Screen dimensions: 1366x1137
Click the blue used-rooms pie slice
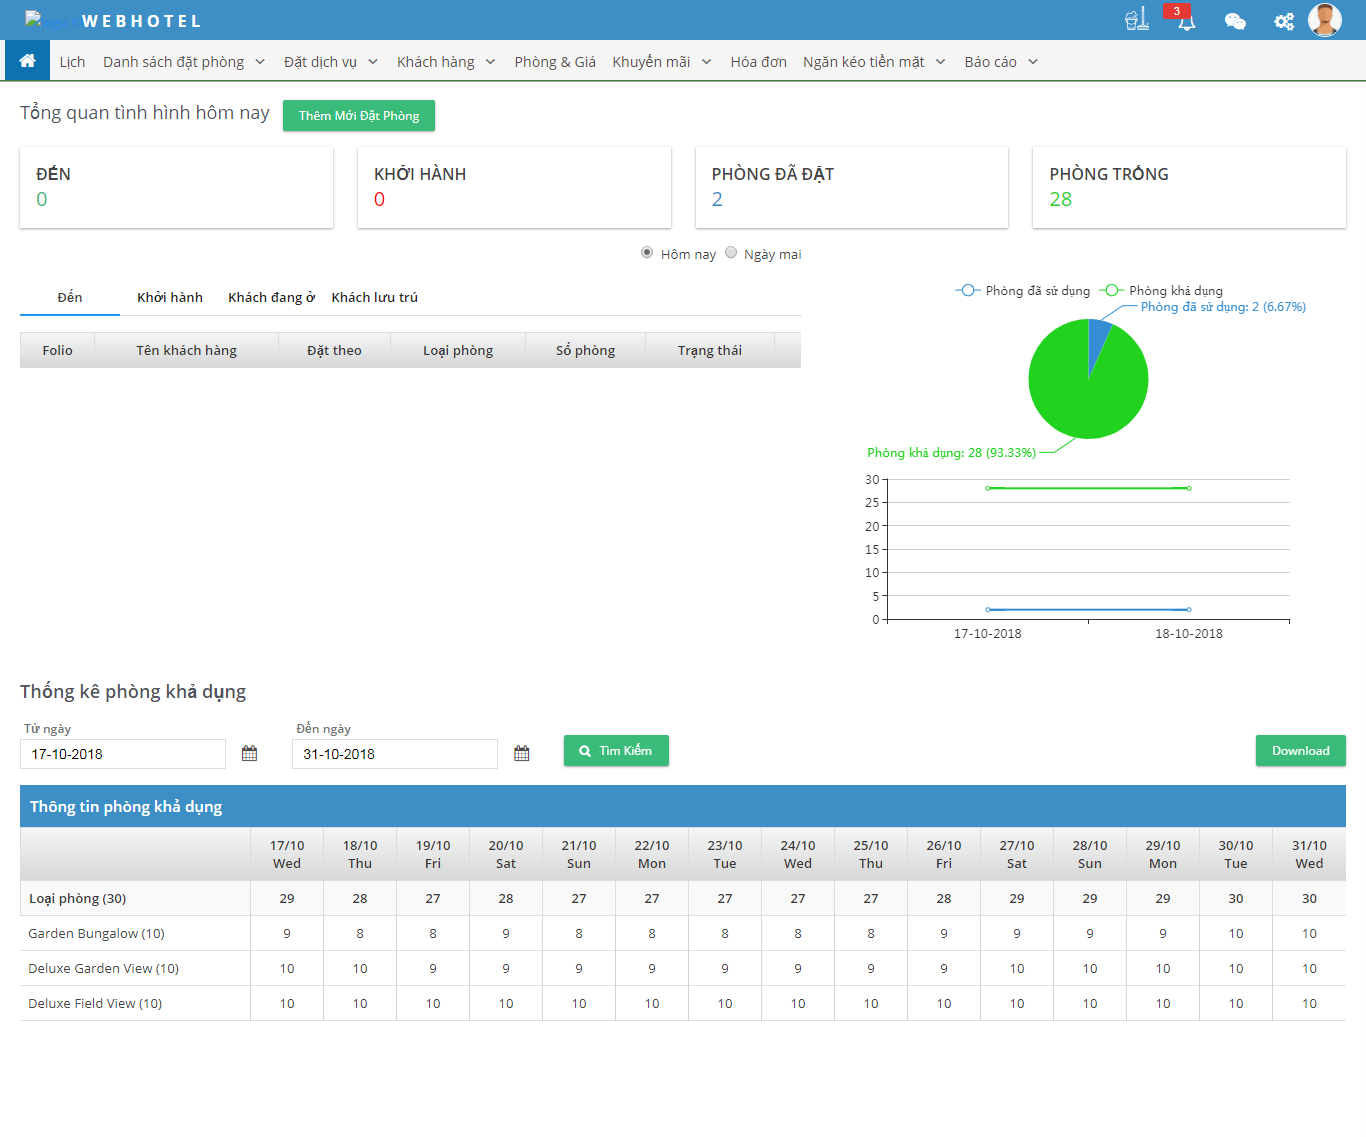(x=1098, y=340)
